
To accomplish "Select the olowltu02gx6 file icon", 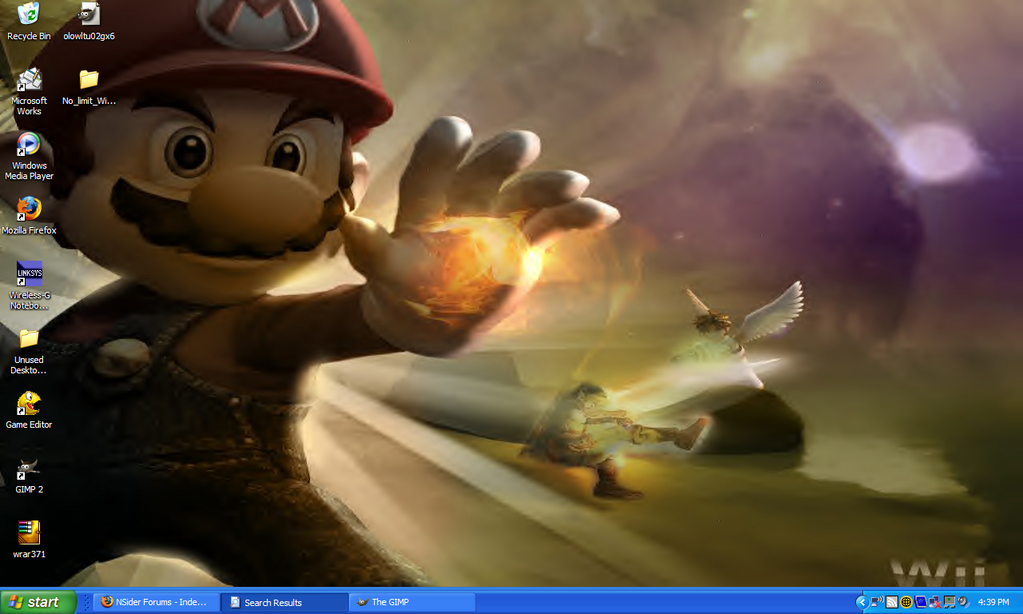I will (x=89, y=21).
